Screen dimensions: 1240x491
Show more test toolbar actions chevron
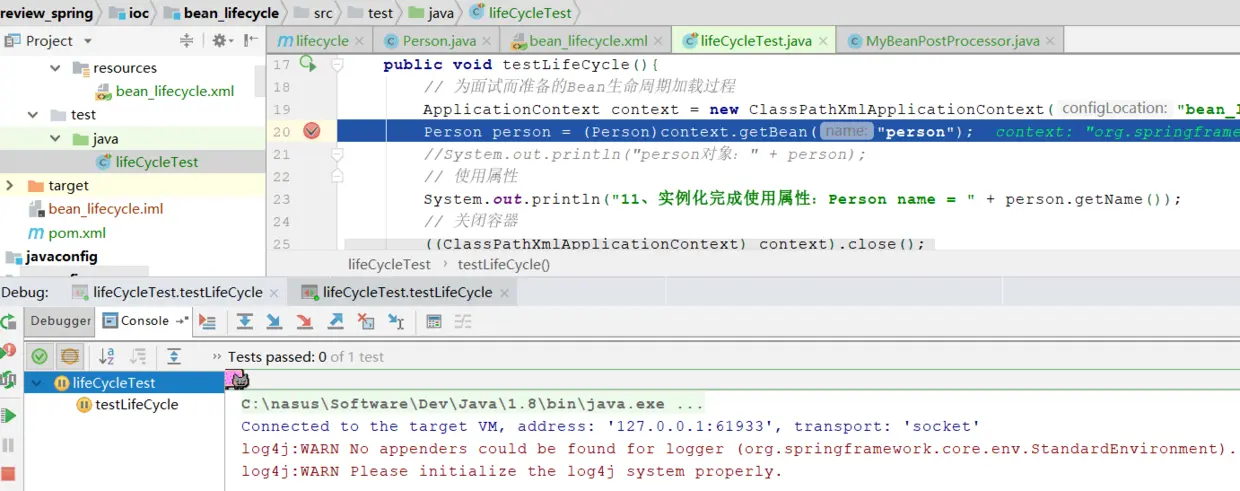point(217,357)
